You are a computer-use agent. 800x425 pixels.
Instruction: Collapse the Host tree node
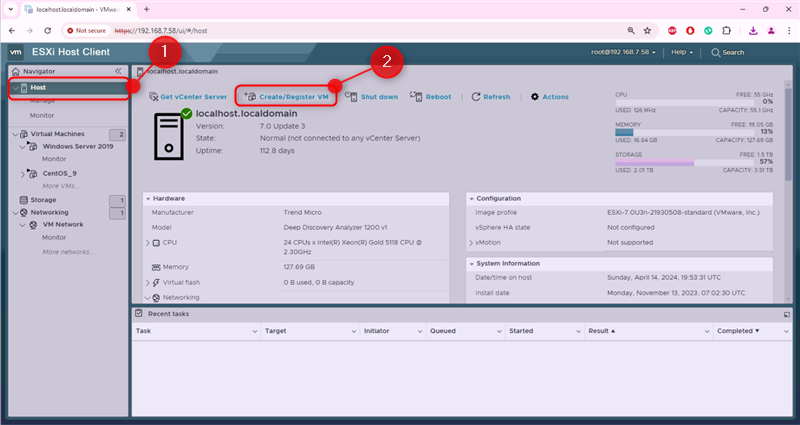(x=15, y=88)
